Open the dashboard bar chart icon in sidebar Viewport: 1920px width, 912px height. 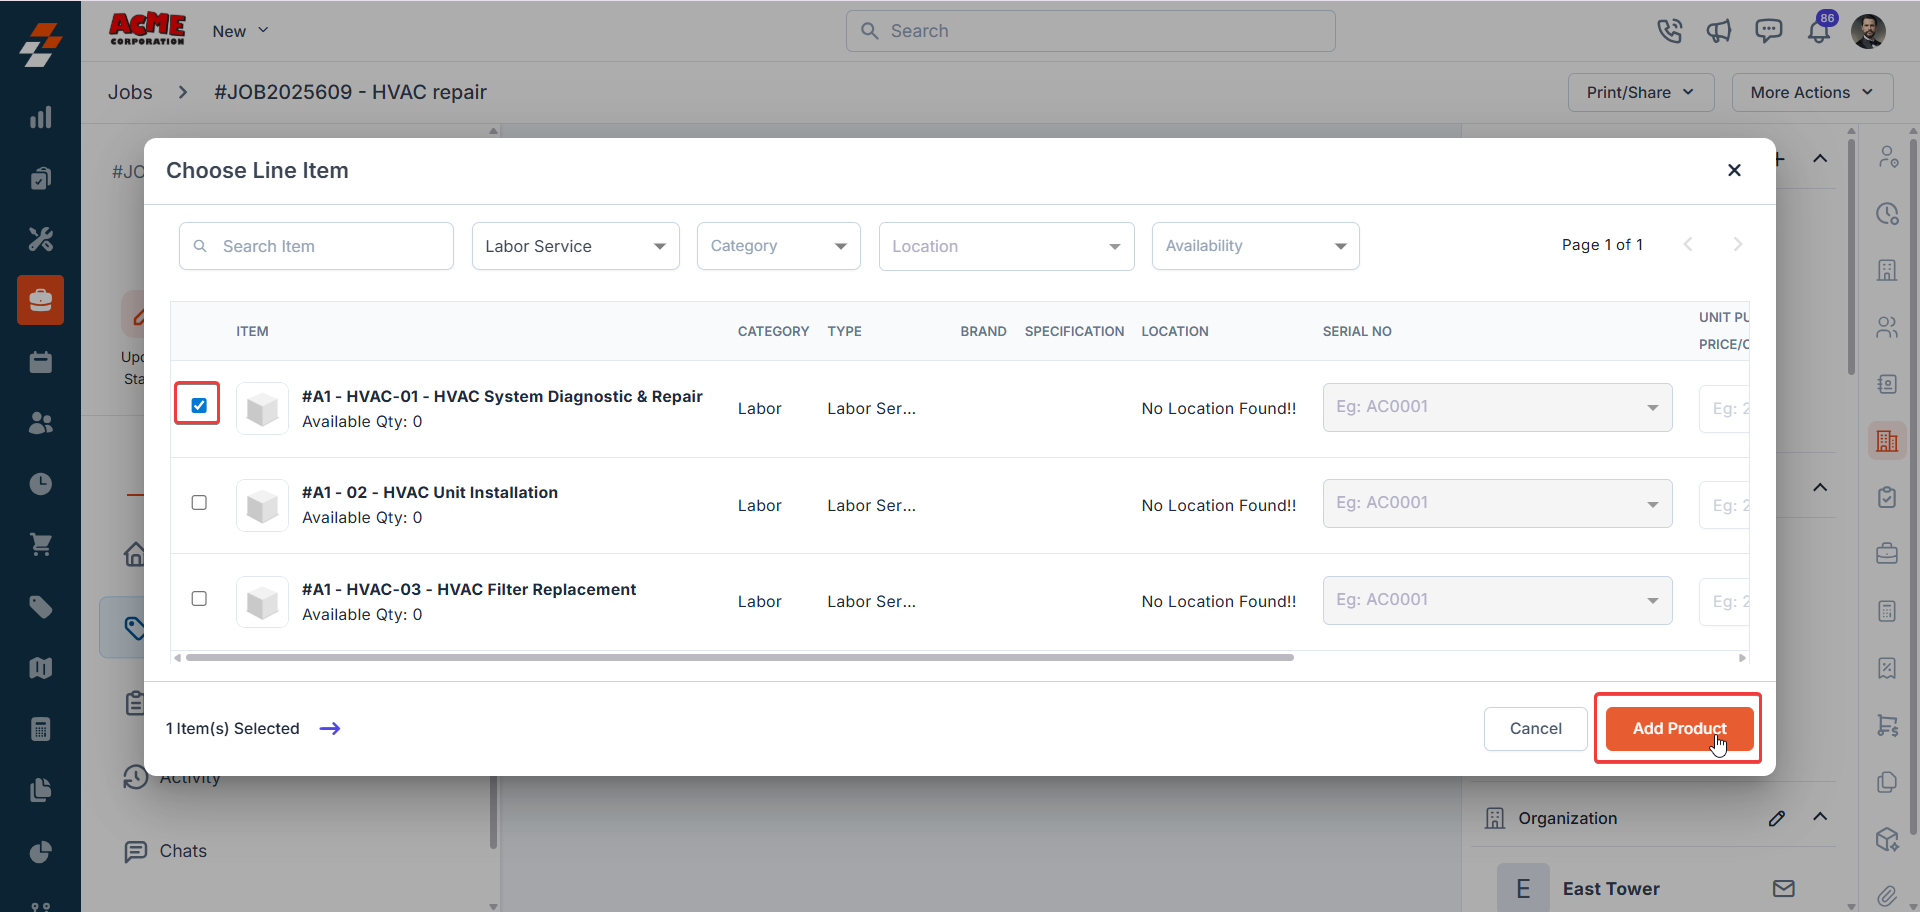[40, 117]
